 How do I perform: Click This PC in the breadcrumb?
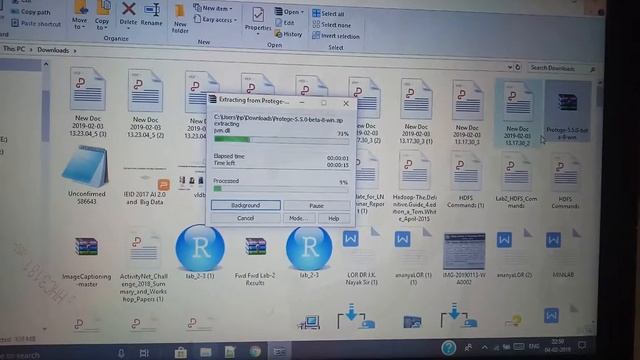(x=14, y=49)
